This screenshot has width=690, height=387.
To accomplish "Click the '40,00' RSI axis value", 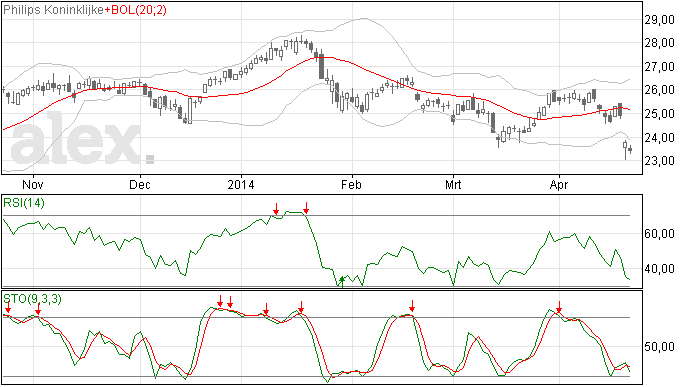I will pos(659,269).
